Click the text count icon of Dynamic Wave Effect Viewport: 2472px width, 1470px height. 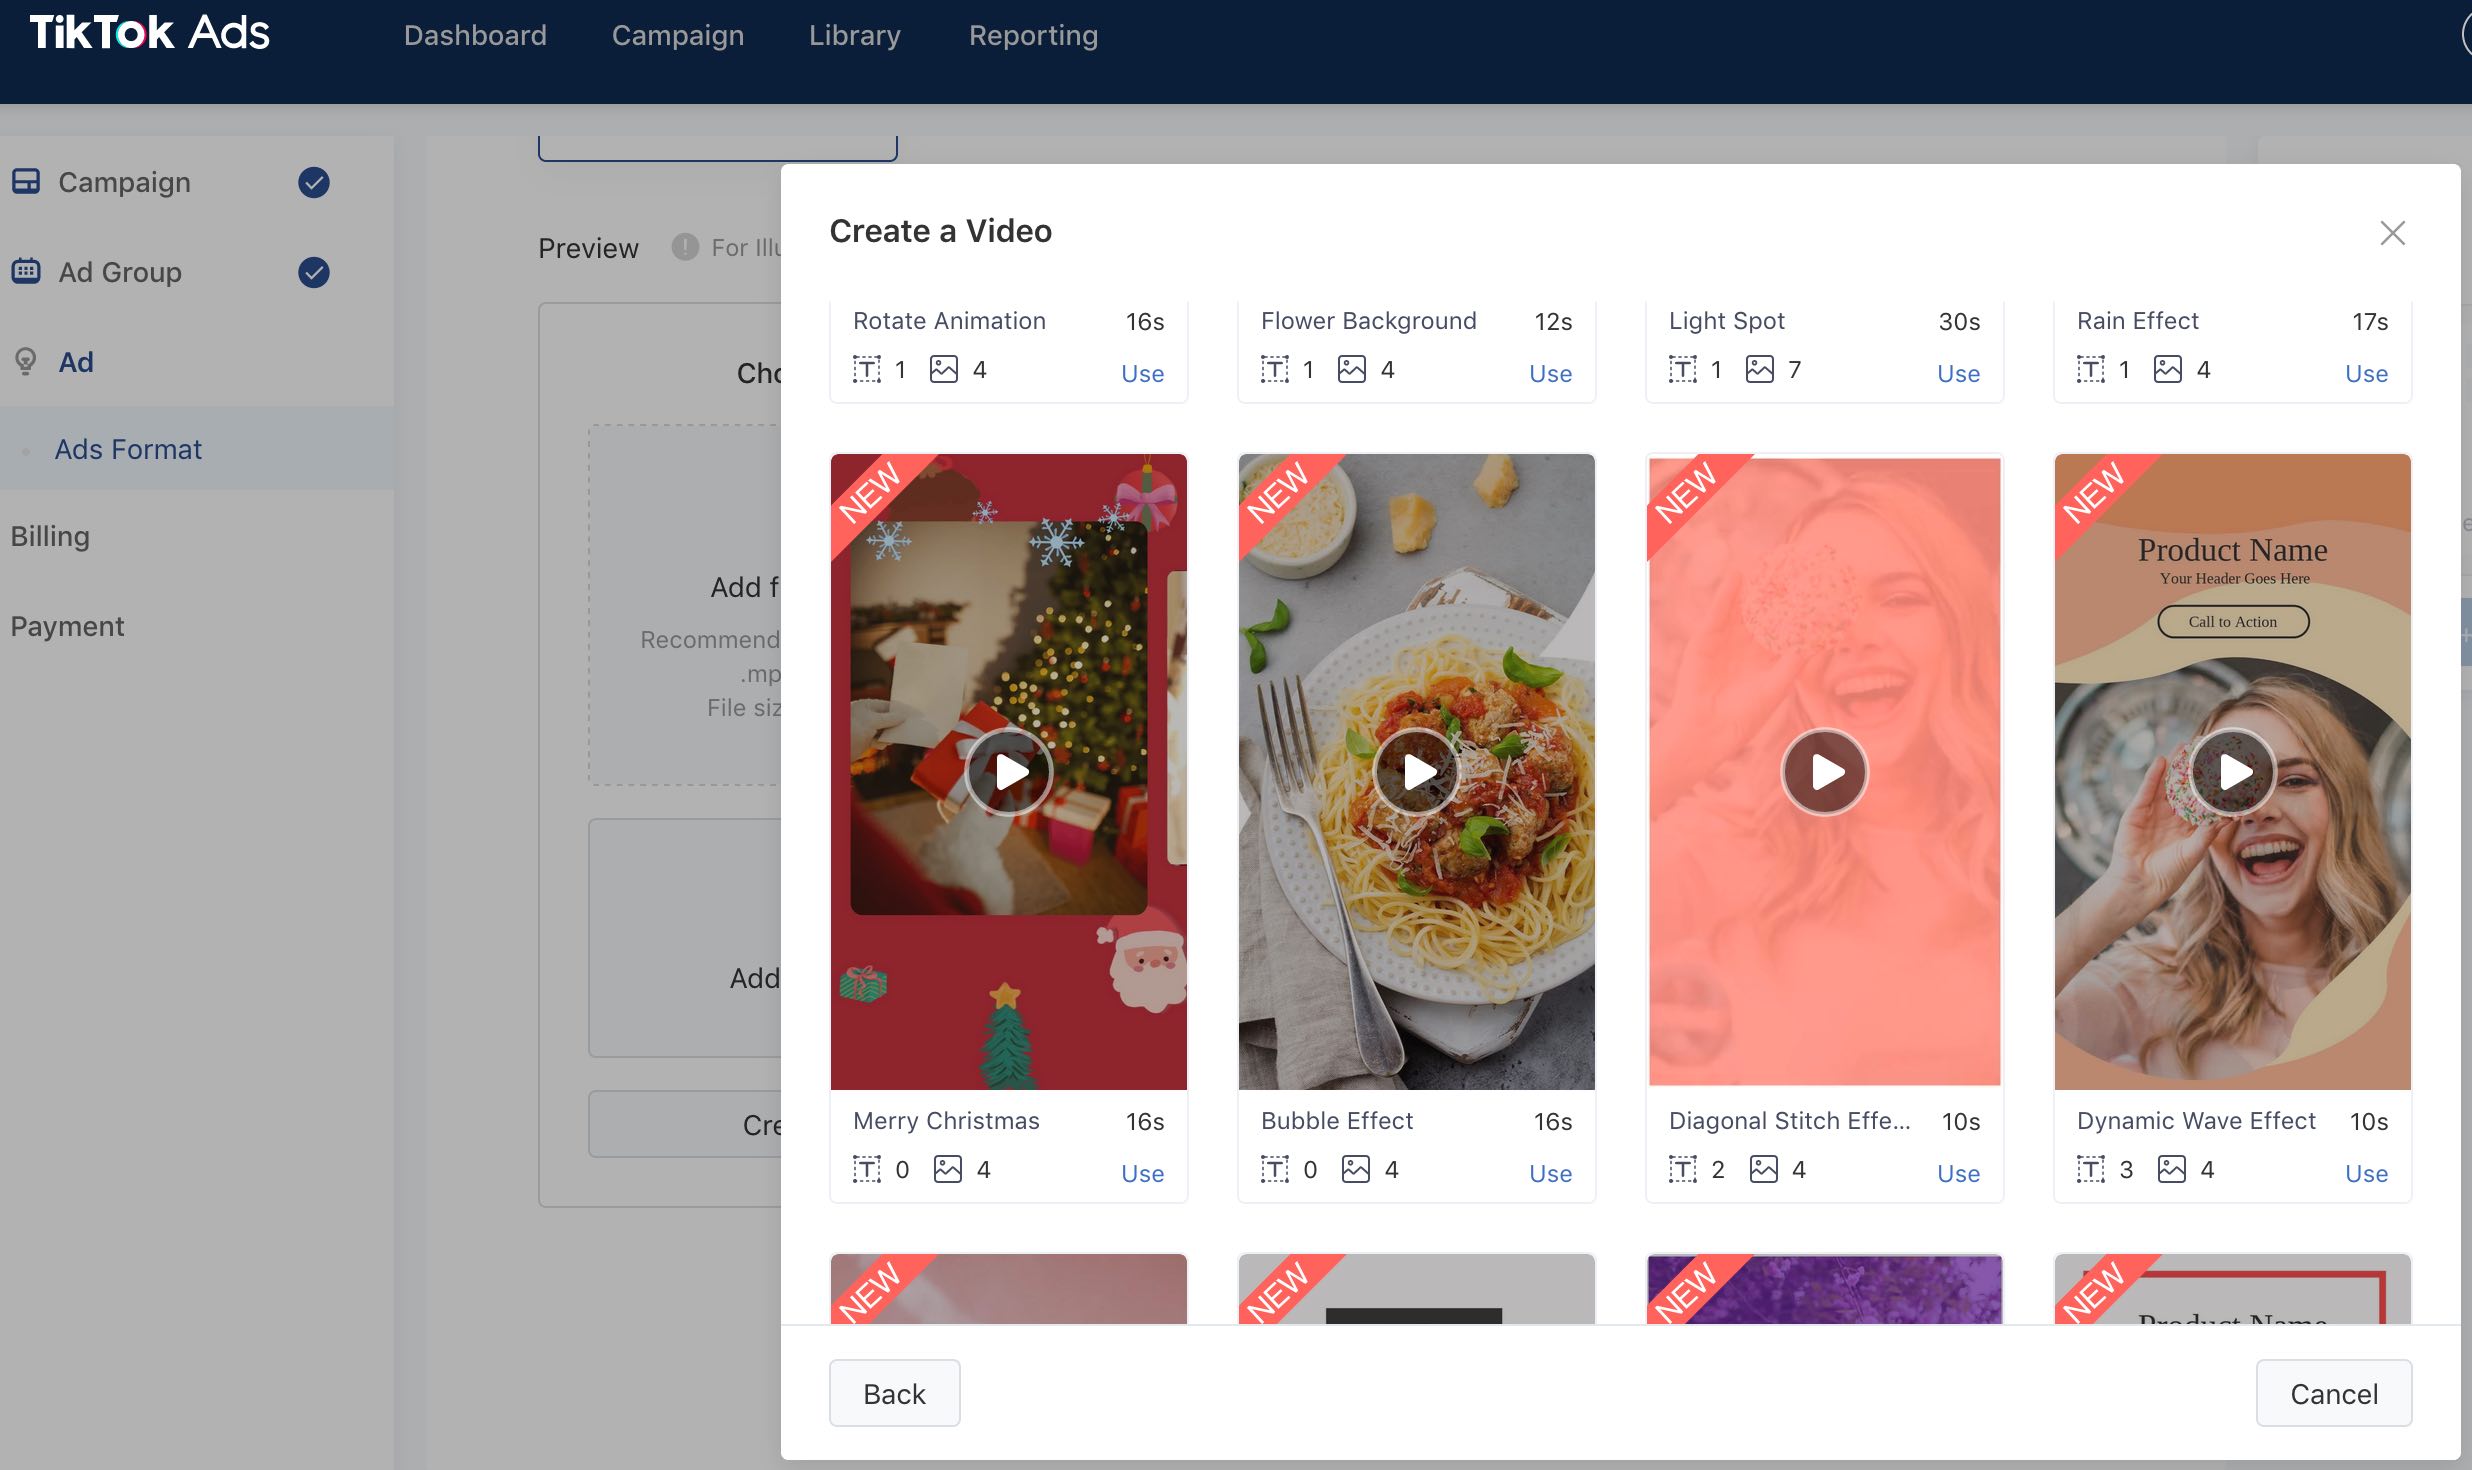click(2091, 1170)
